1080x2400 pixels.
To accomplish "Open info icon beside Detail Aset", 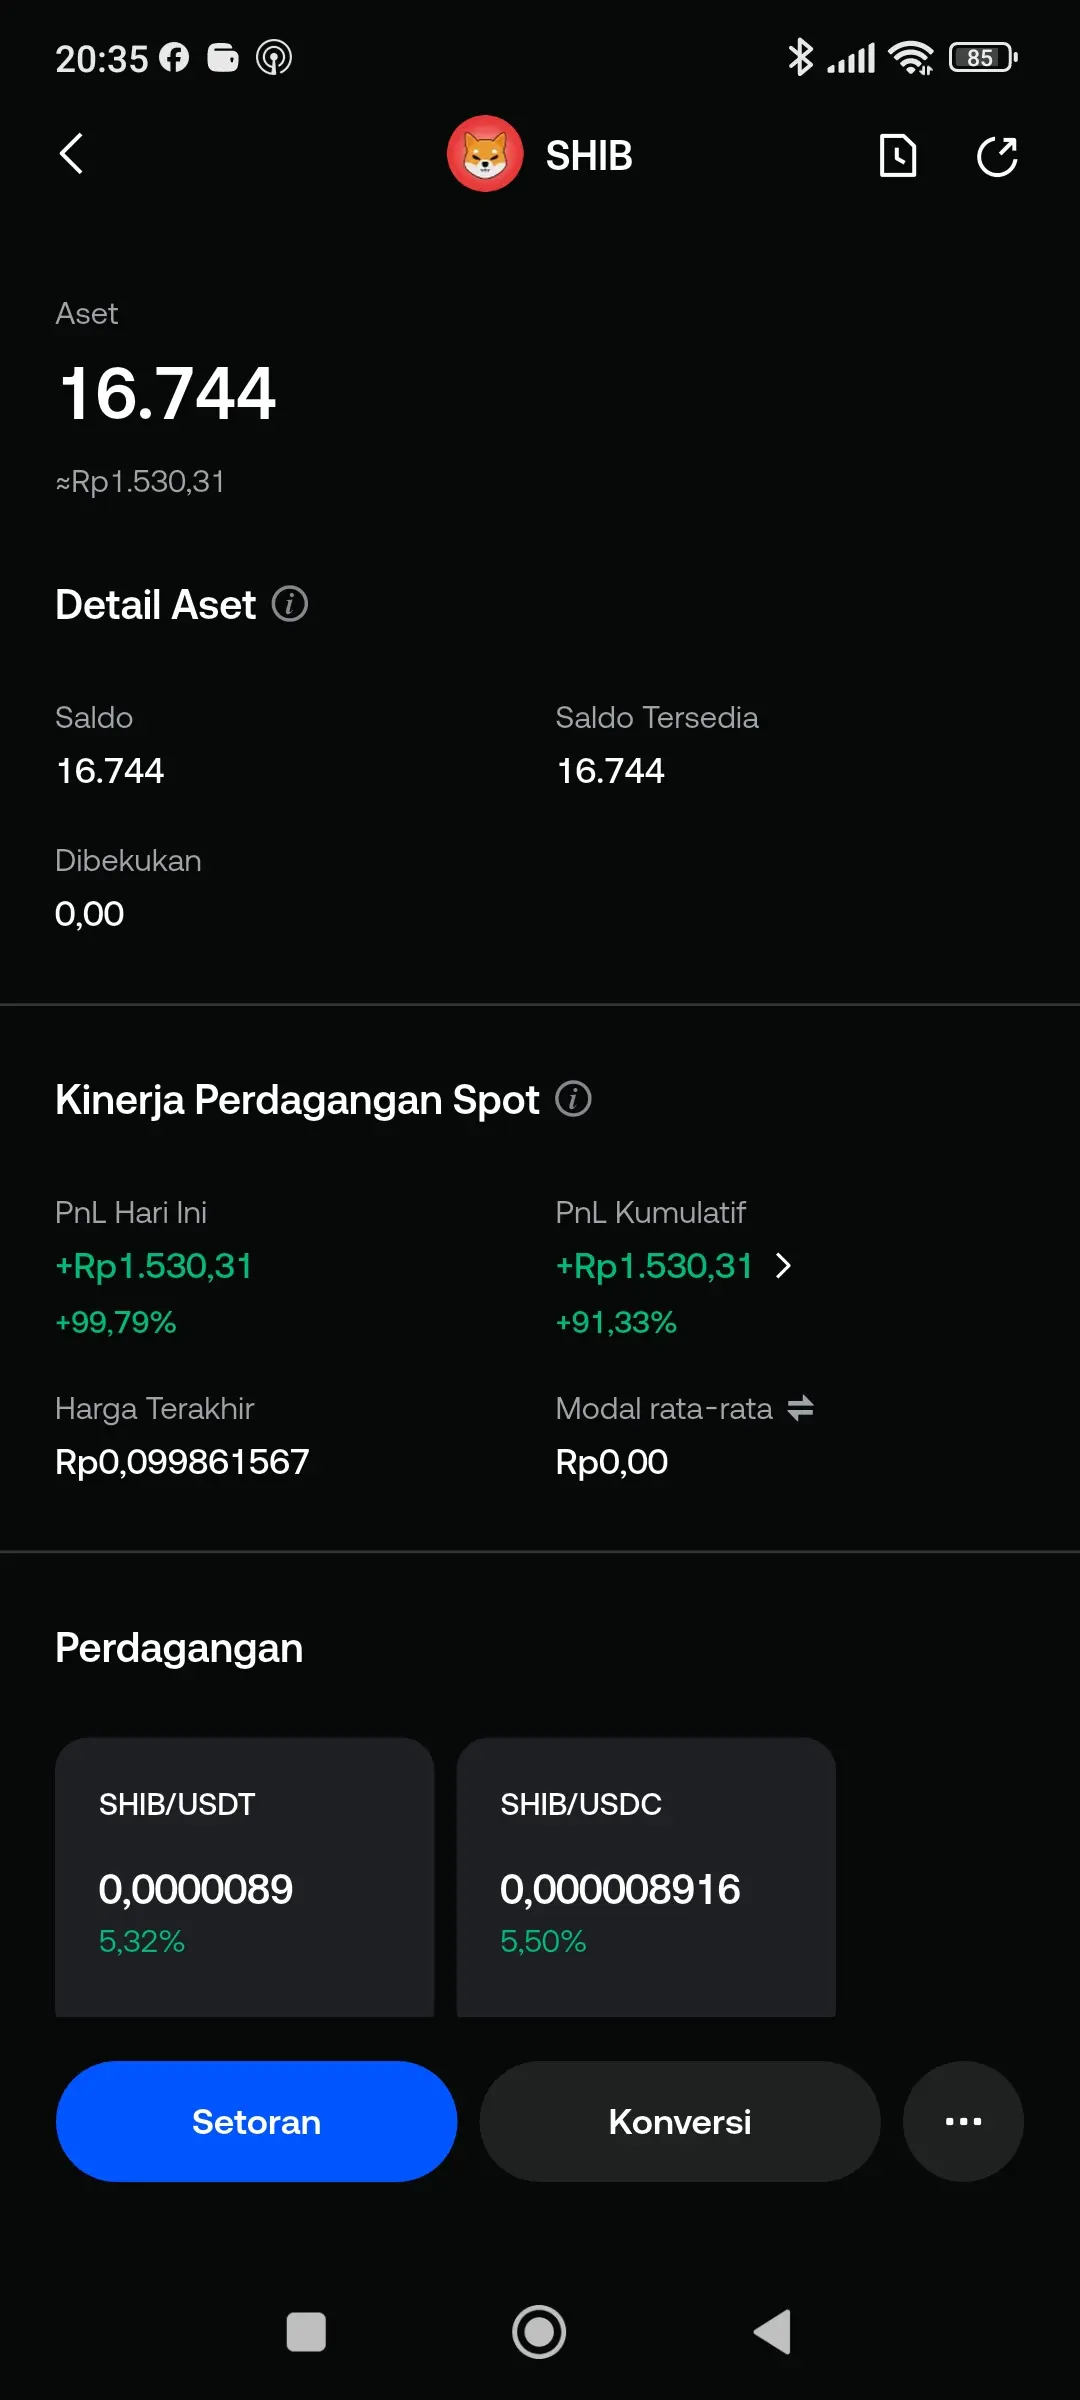I will pyautogui.click(x=290, y=604).
